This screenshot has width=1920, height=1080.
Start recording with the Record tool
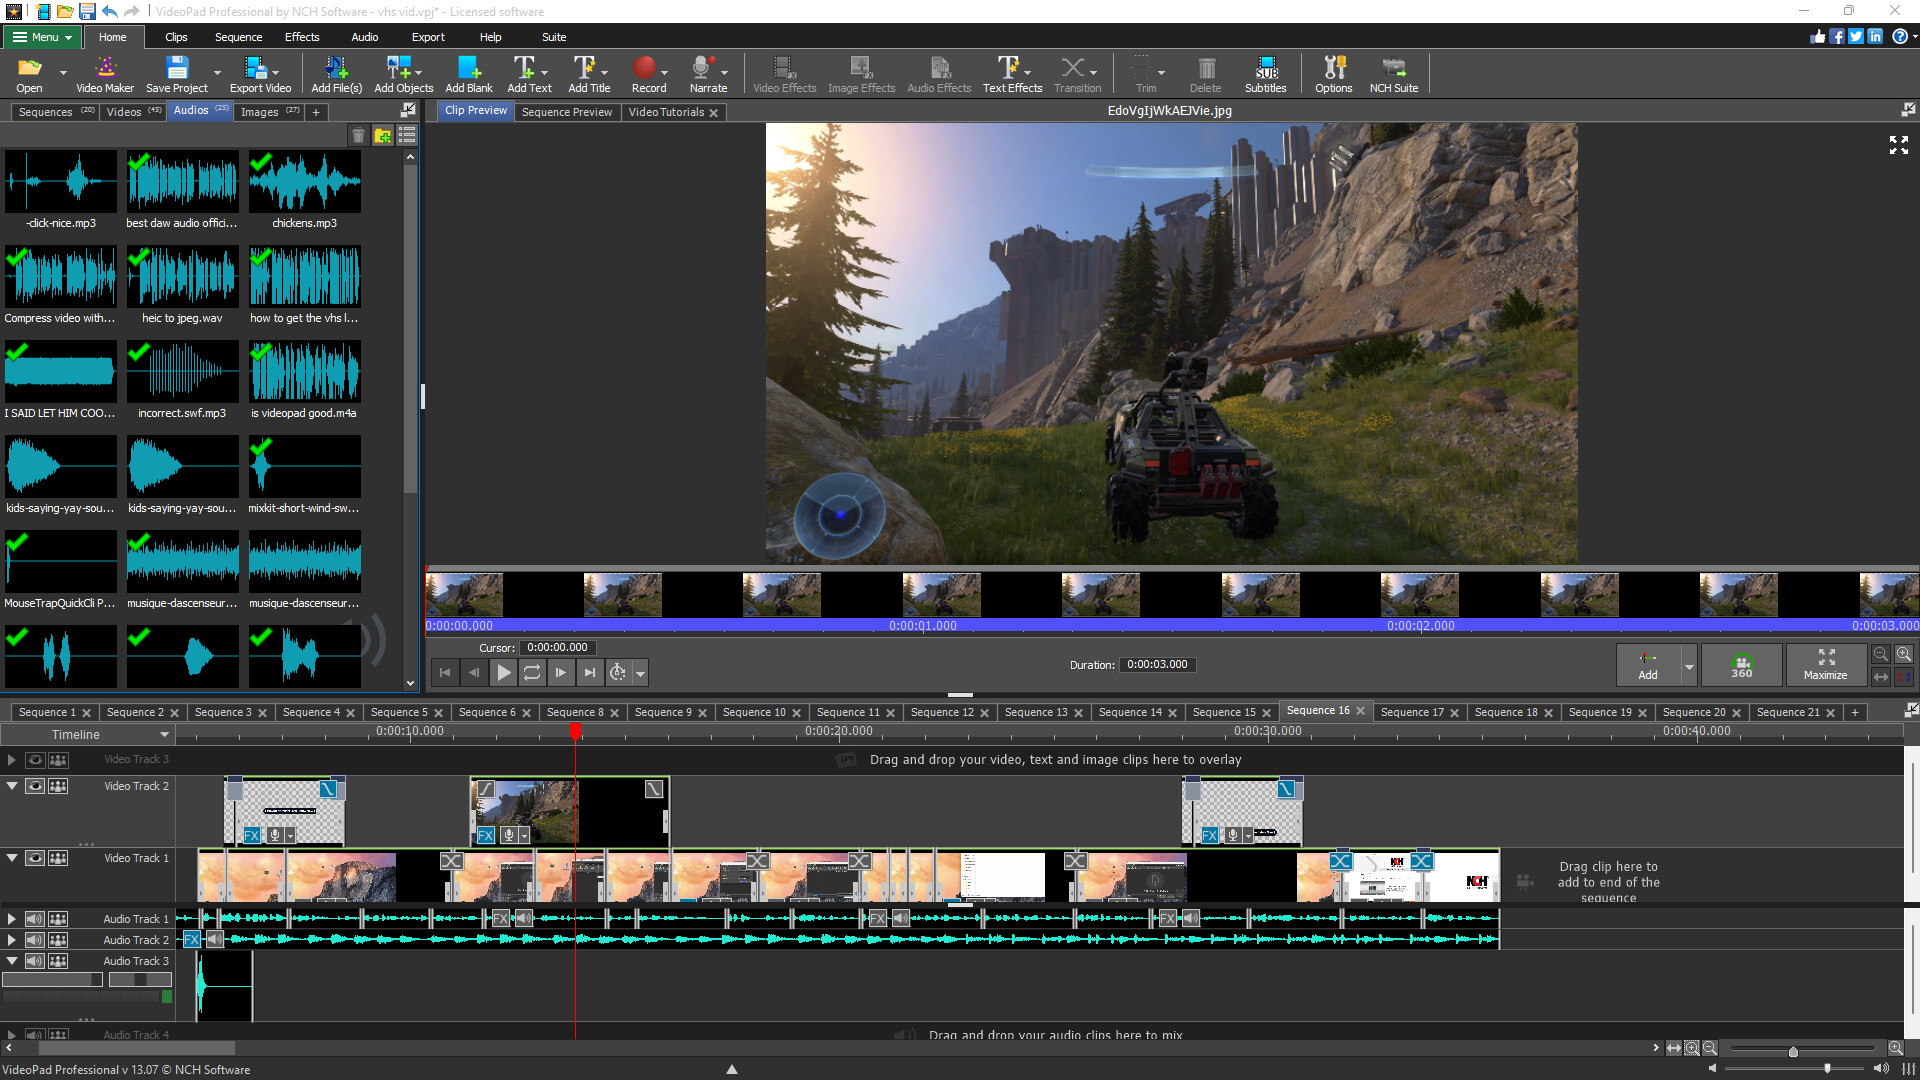click(647, 70)
